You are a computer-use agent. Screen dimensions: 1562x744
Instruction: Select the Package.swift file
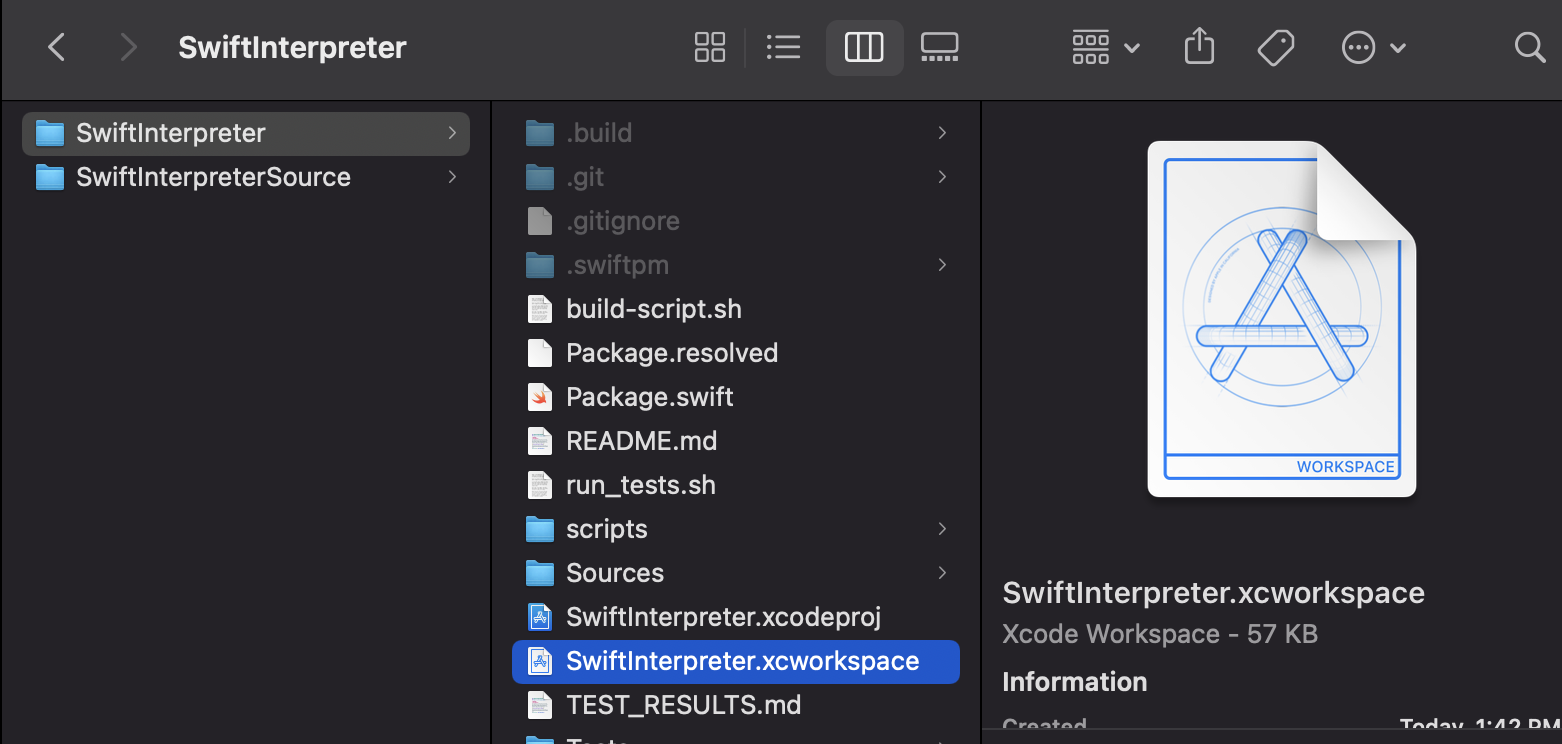[x=736, y=397]
